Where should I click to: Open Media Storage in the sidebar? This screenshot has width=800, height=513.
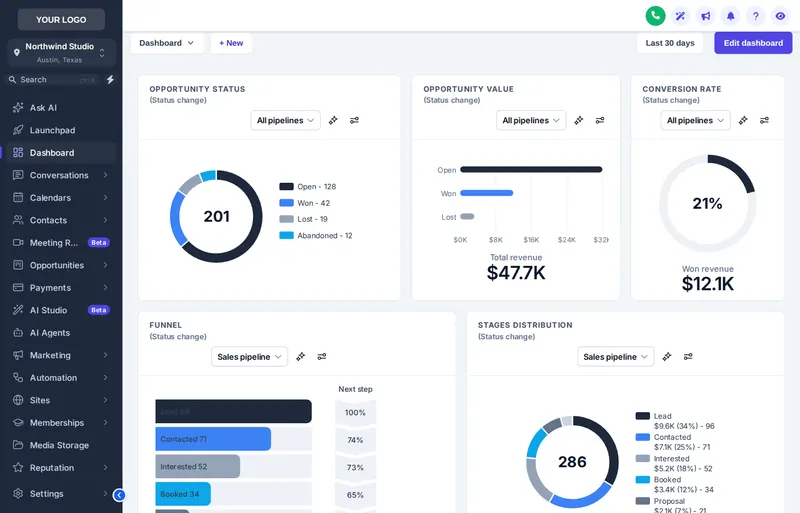coord(61,445)
